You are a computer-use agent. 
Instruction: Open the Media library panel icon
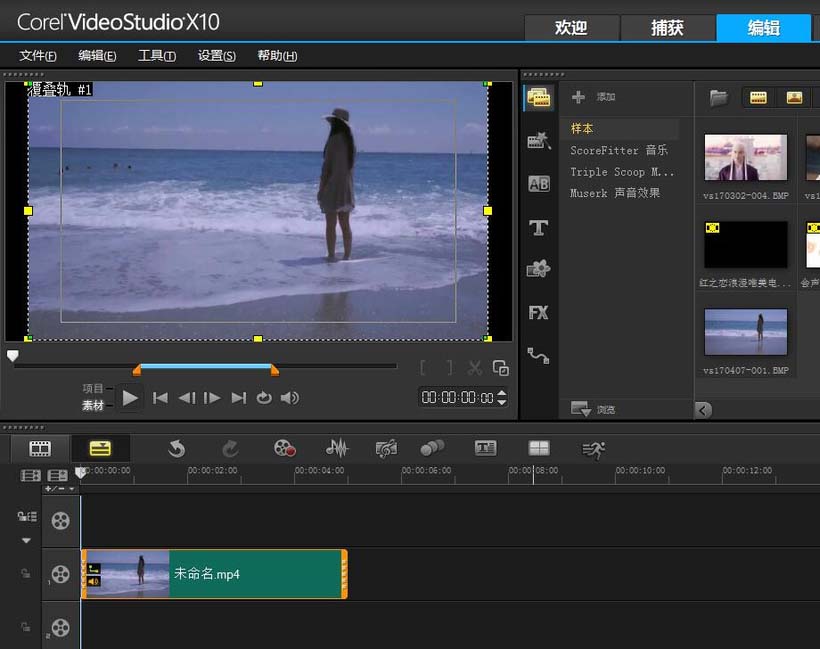(x=539, y=98)
